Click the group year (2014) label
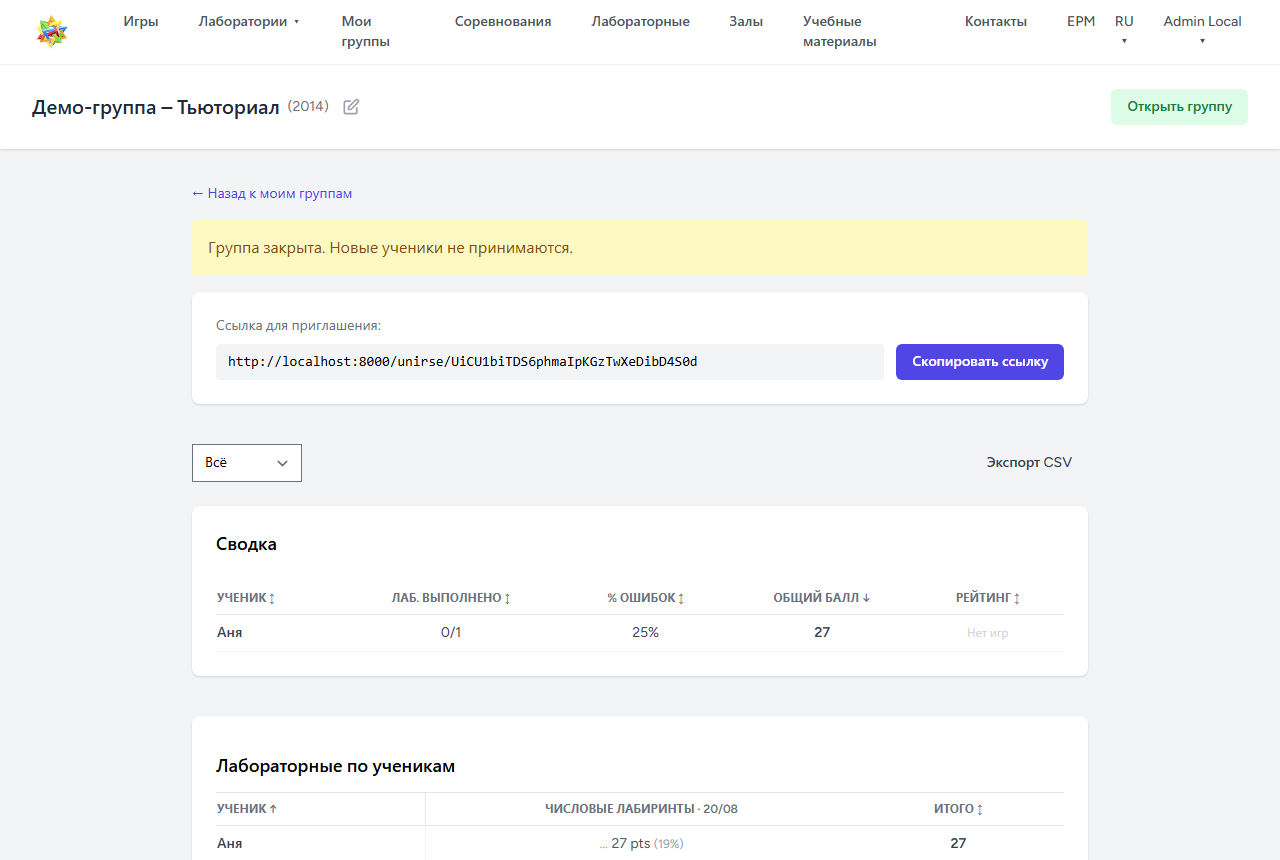This screenshot has height=860, width=1280. tap(308, 106)
